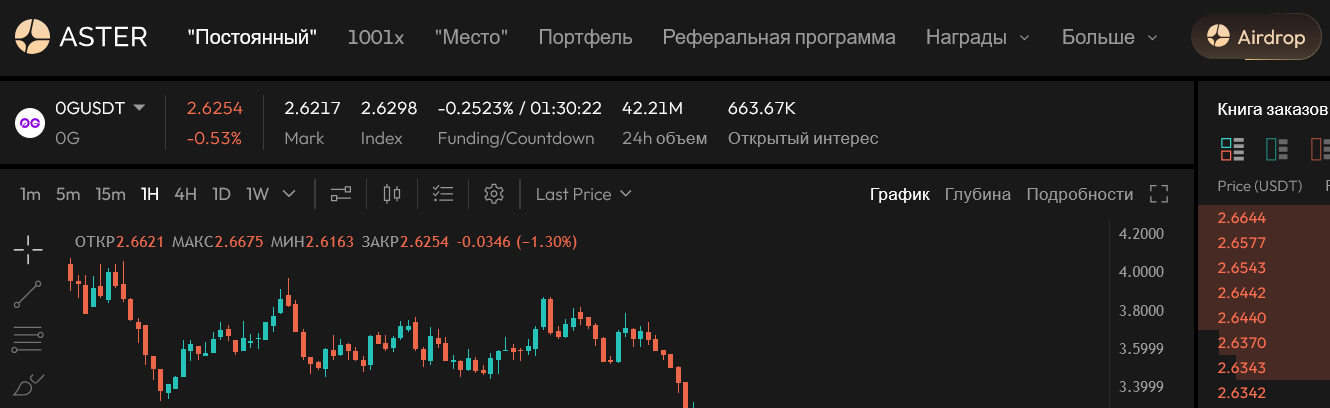
Task: Open chart settings gear
Action: [493, 194]
